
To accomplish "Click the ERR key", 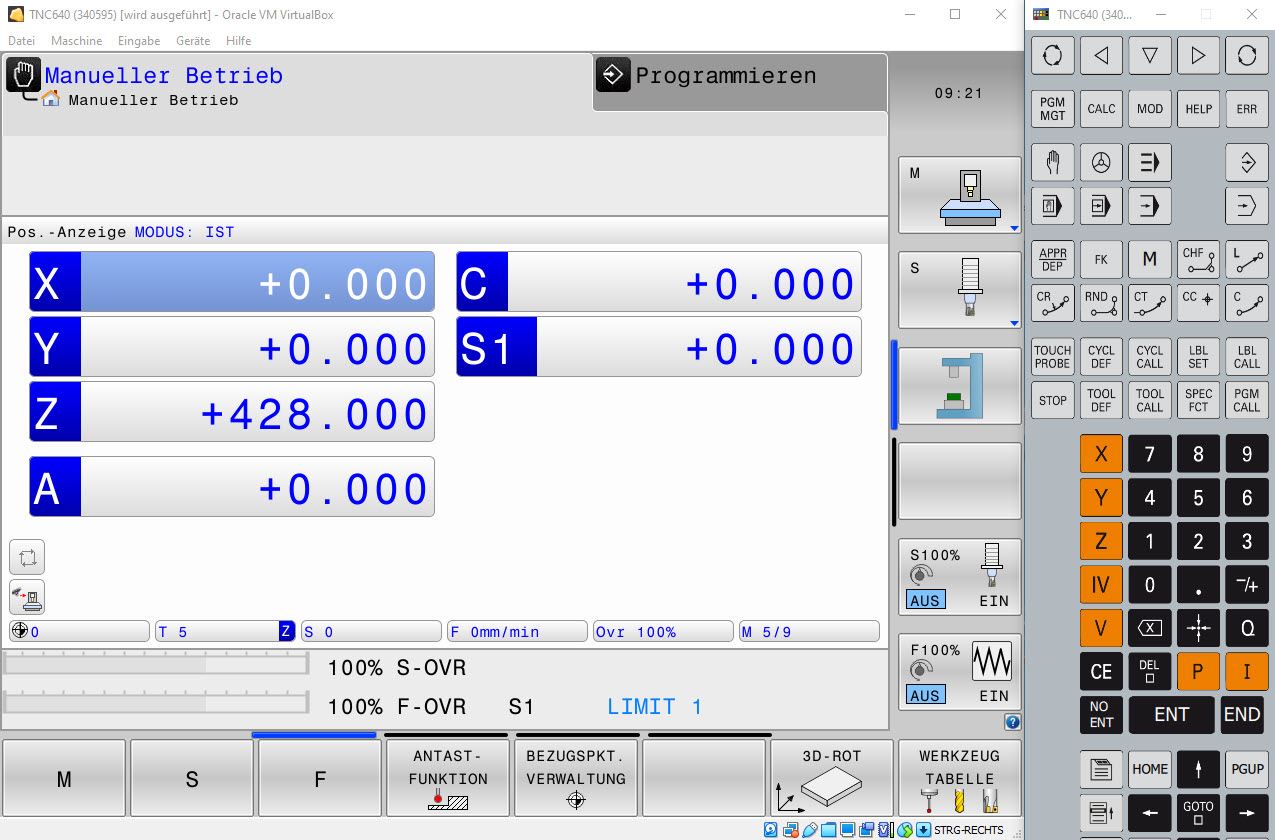I will 1247,109.
